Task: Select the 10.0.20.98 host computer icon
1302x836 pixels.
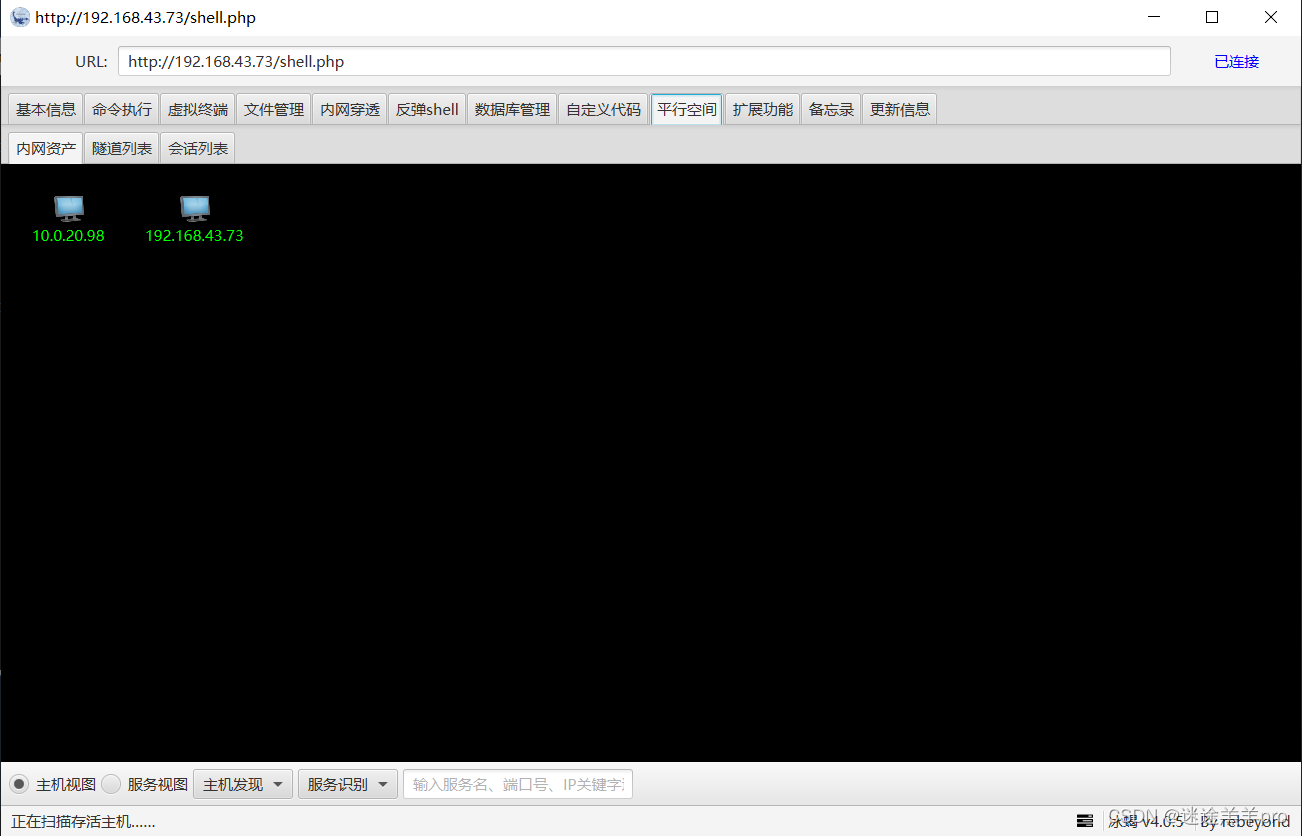Action: [x=68, y=208]
